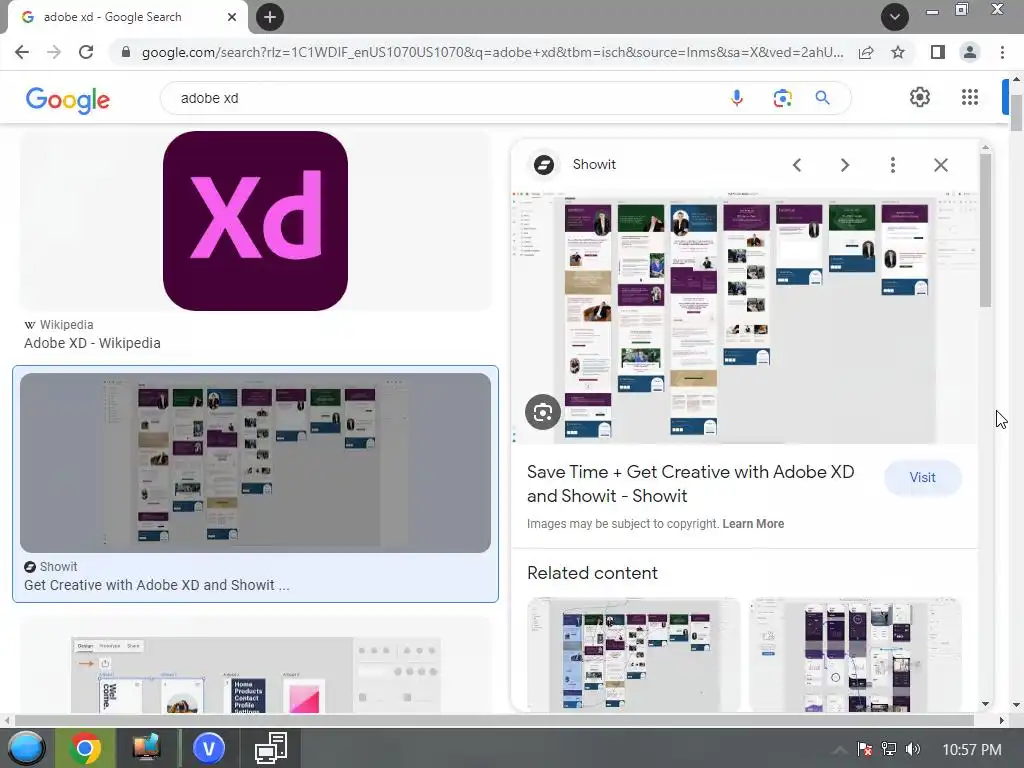Image resolution: width=1024 pixels, height=768 pixels.
Task: Show previous image in preview panel
Action: [797, 165]
